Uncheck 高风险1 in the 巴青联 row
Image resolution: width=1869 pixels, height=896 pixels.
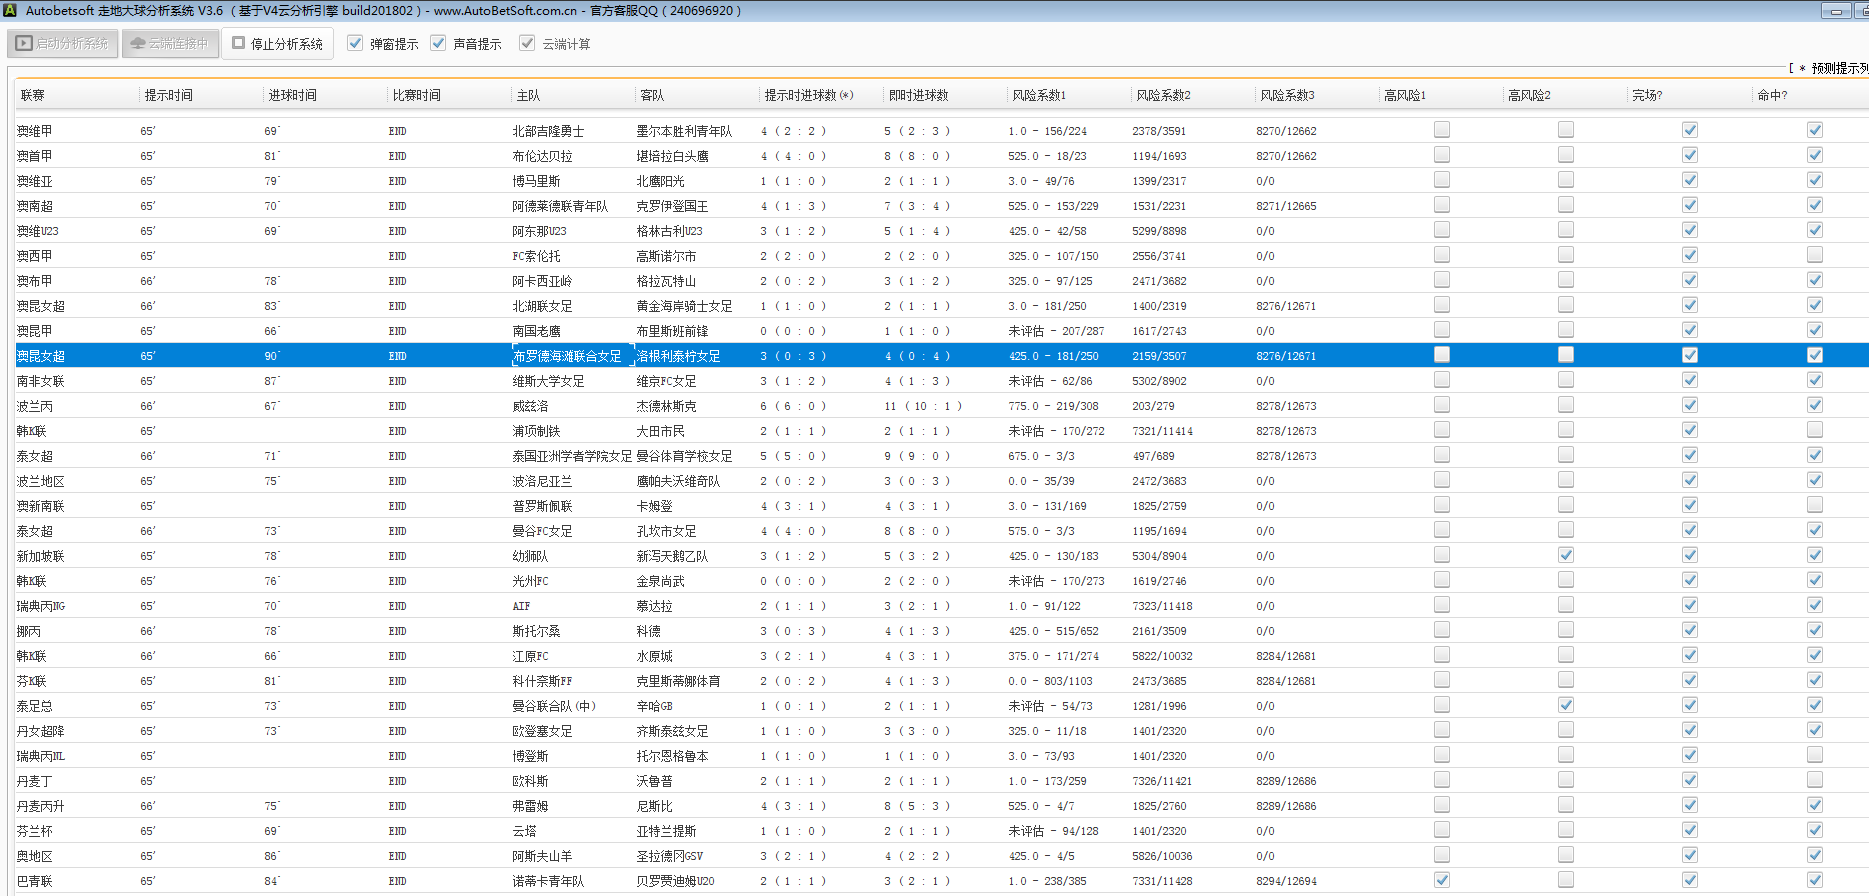[1441, 880]
